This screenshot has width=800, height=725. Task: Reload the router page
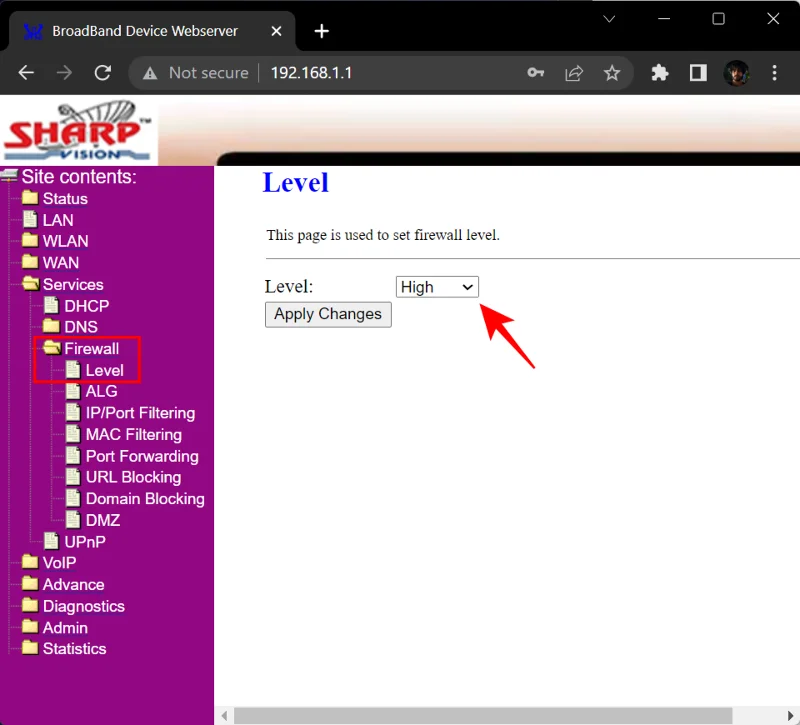[x=102, y=73]
